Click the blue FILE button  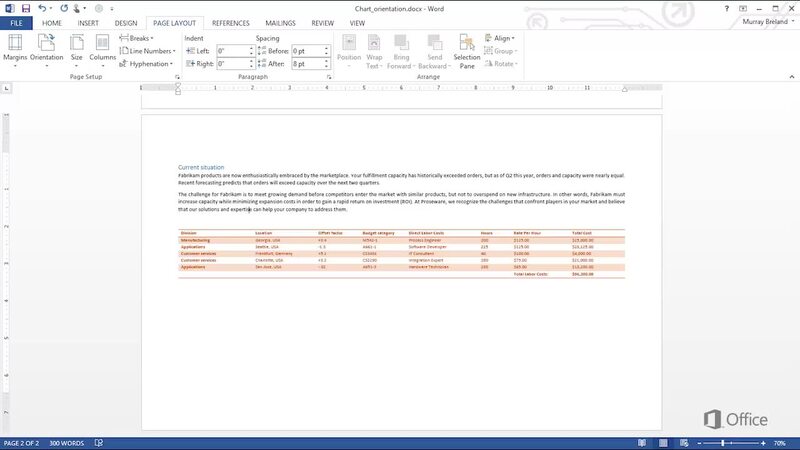(18, 22)
